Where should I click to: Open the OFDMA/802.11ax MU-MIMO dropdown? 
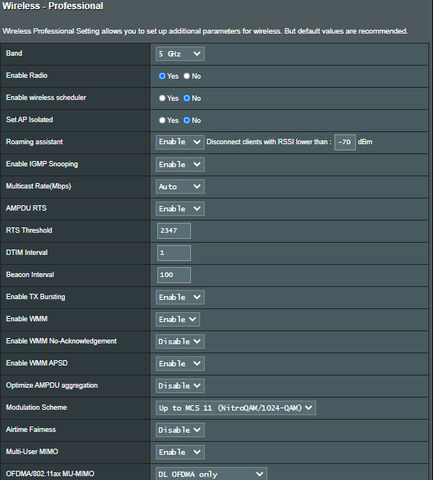(211, 474)
